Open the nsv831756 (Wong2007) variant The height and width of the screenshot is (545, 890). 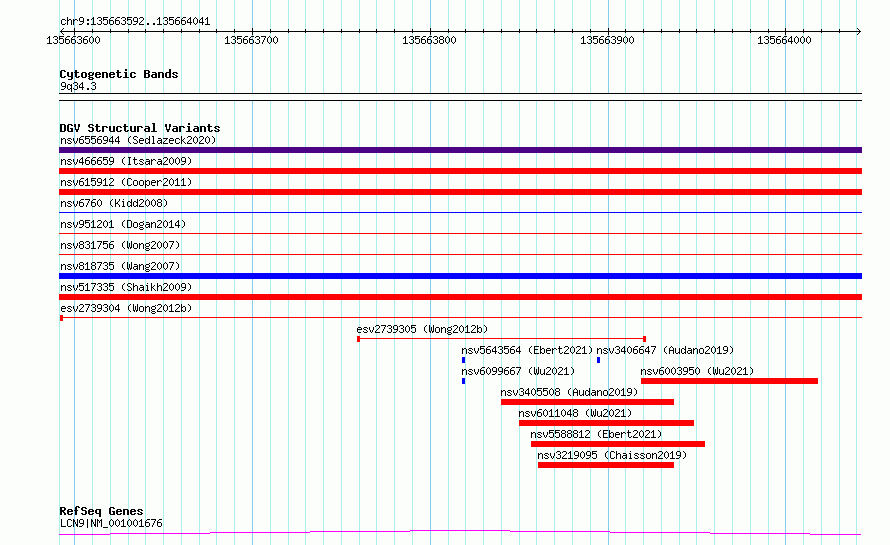(120, 245)
